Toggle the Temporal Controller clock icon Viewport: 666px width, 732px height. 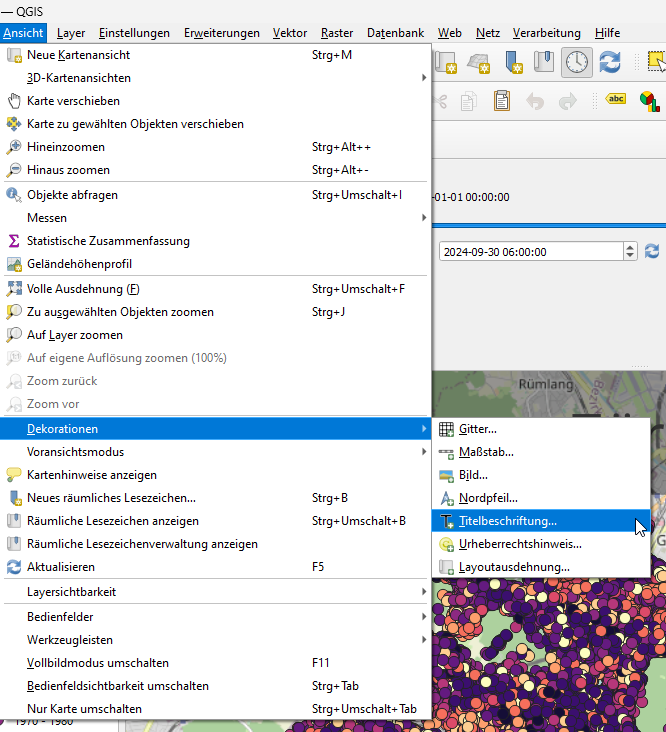tap(576, 62)
